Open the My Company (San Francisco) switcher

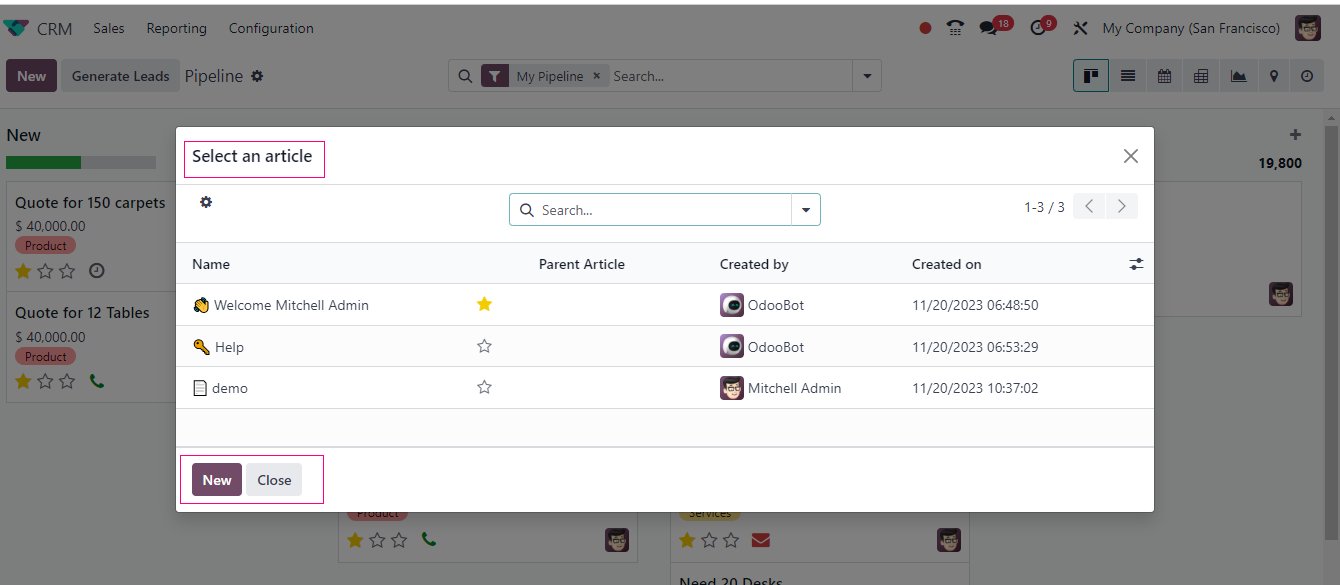coord(1190,28)
